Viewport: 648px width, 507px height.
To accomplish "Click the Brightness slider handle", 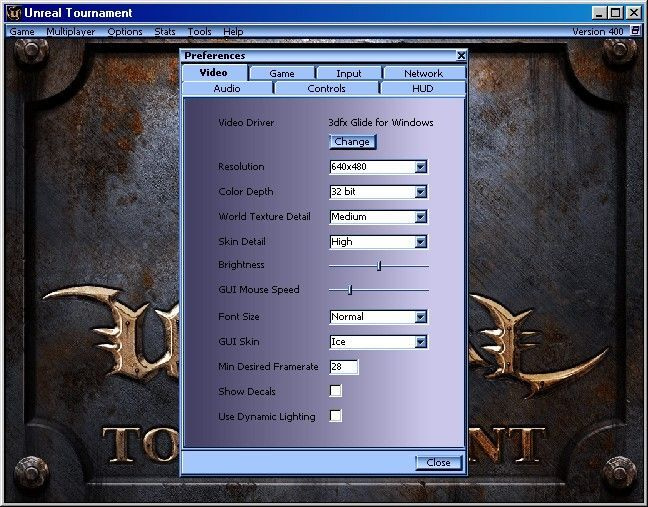I will click(x=379, y=266).
